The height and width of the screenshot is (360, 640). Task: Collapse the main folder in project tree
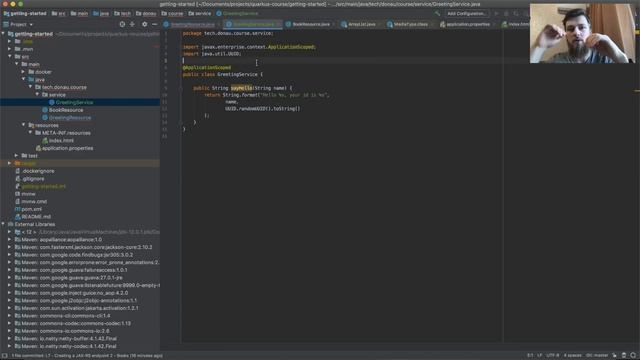point(17,64)
